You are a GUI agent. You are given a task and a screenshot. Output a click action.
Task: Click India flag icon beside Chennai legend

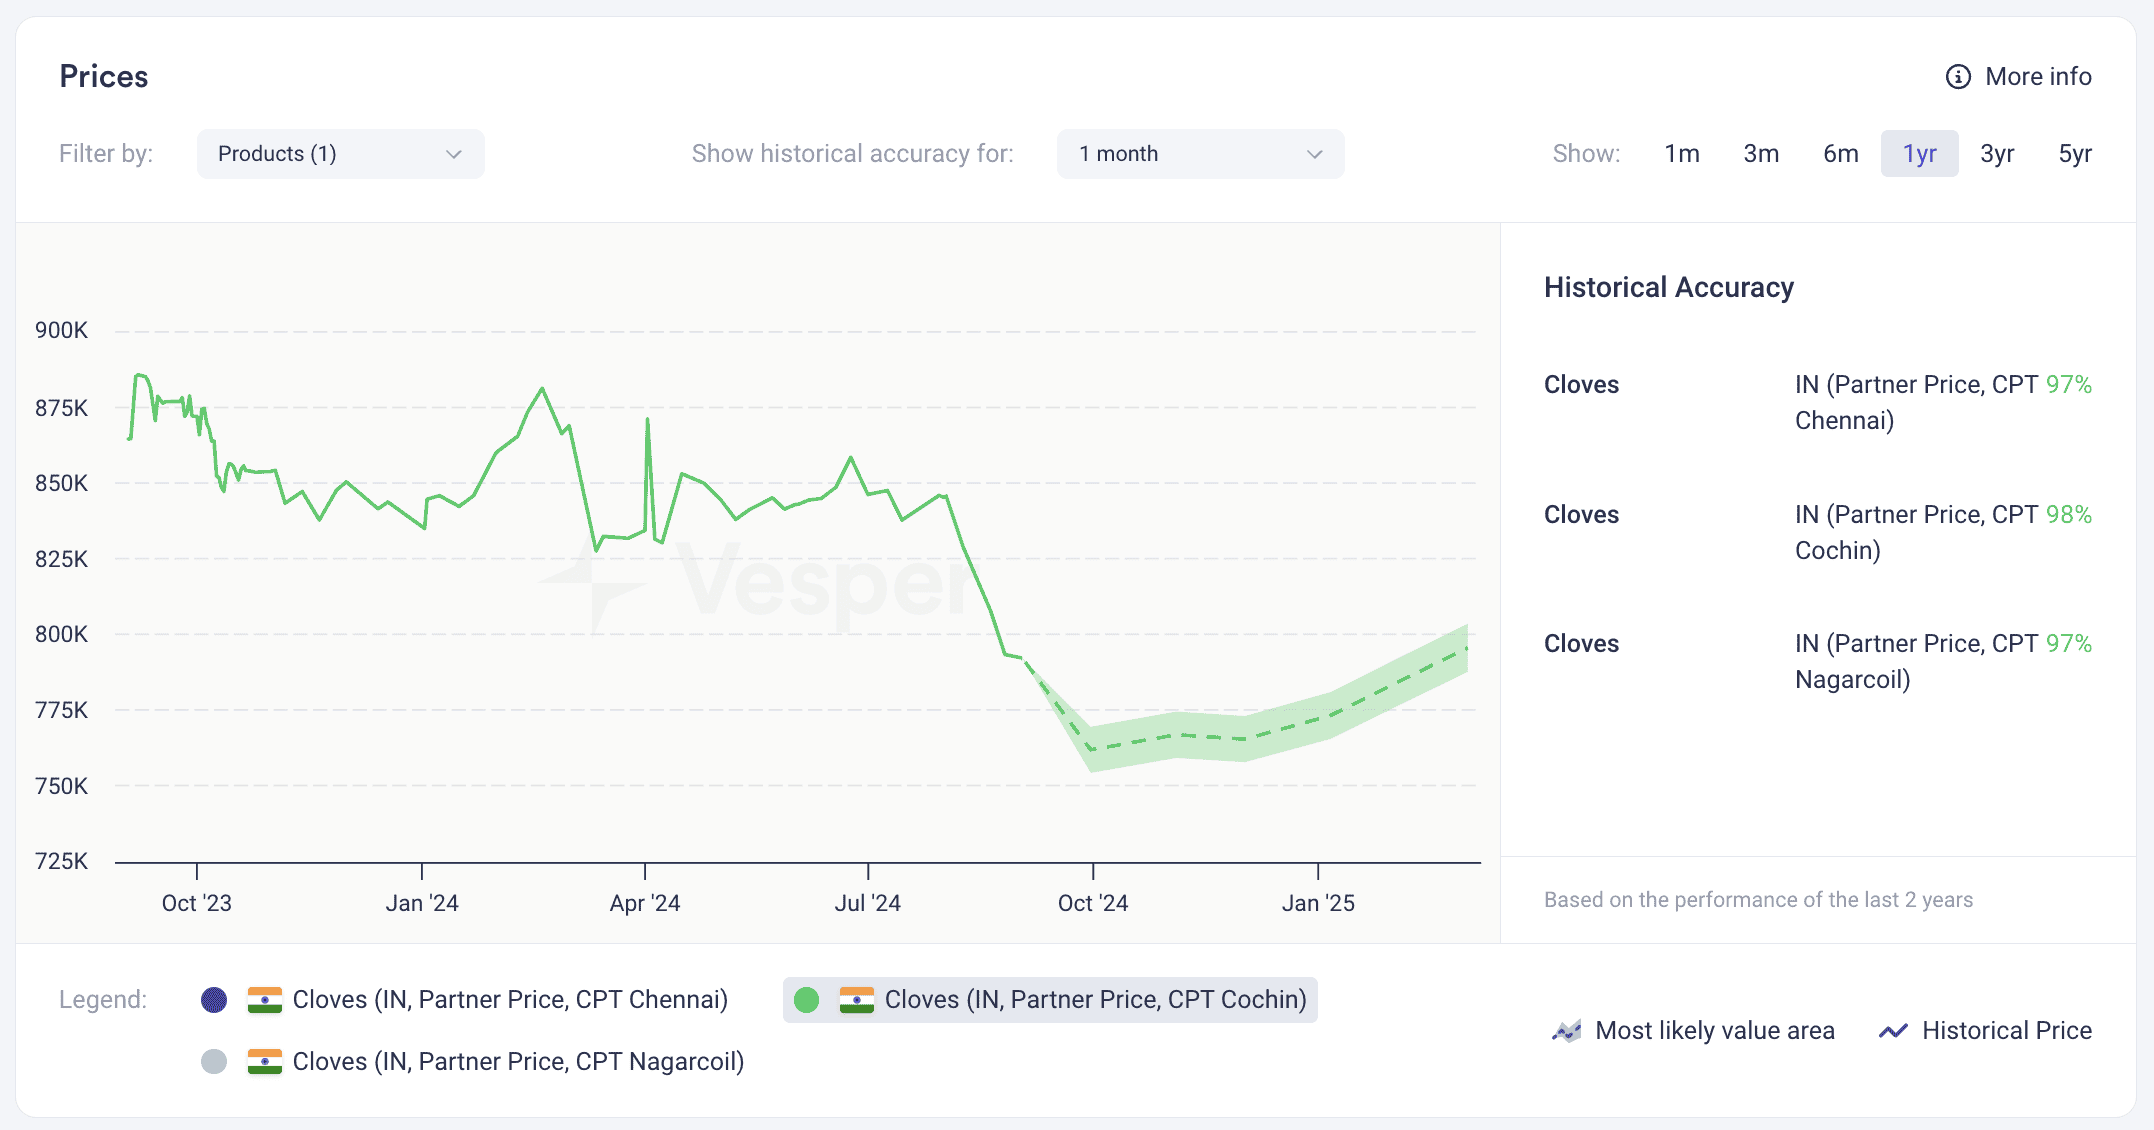click(x=264, y=1000)
